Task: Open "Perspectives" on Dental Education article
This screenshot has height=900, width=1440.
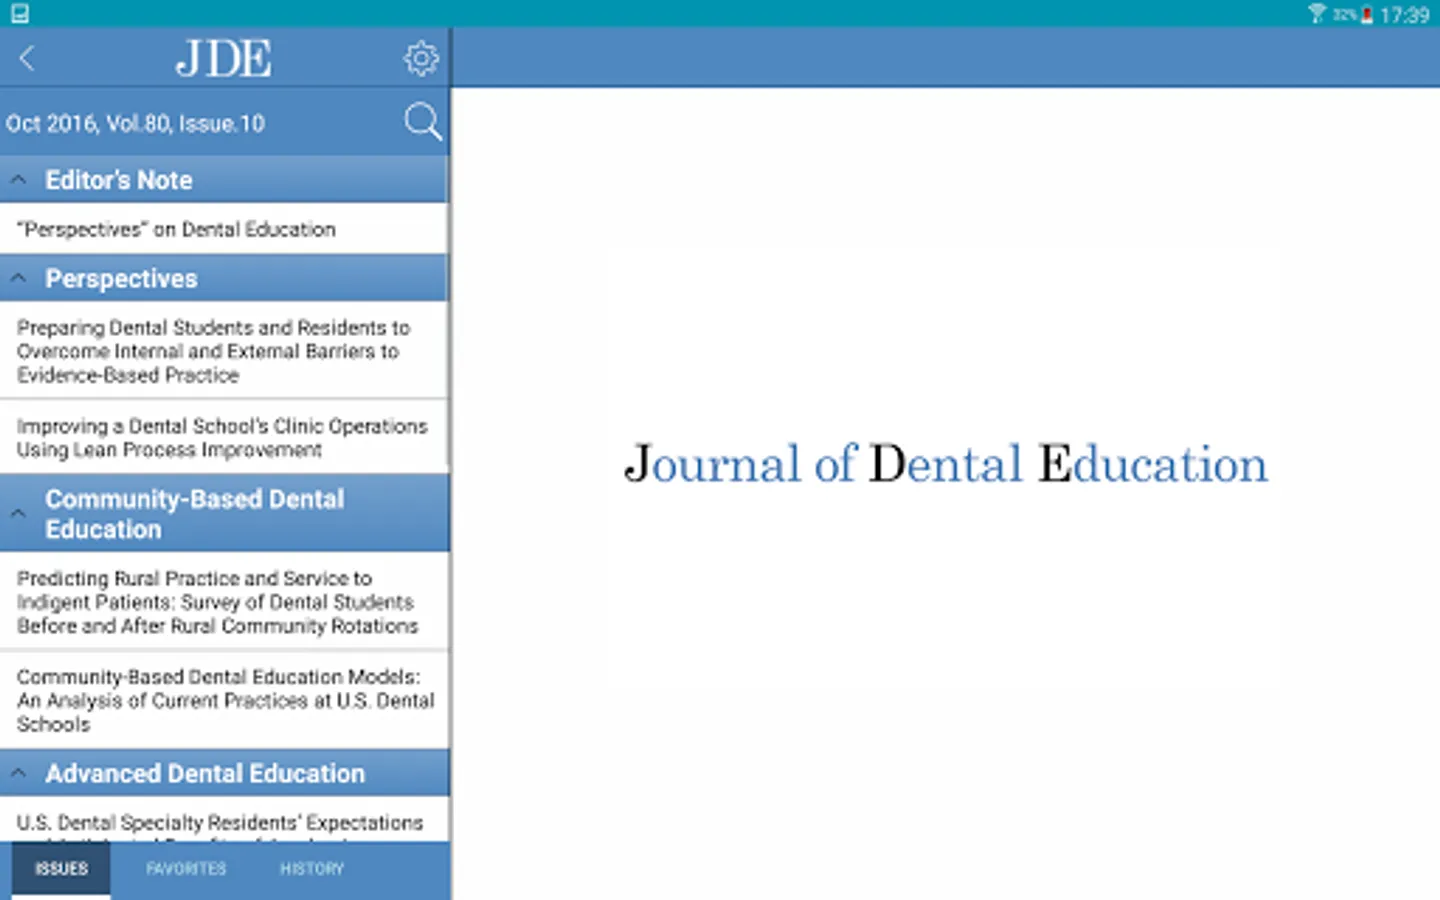Action: pos(225,229)
